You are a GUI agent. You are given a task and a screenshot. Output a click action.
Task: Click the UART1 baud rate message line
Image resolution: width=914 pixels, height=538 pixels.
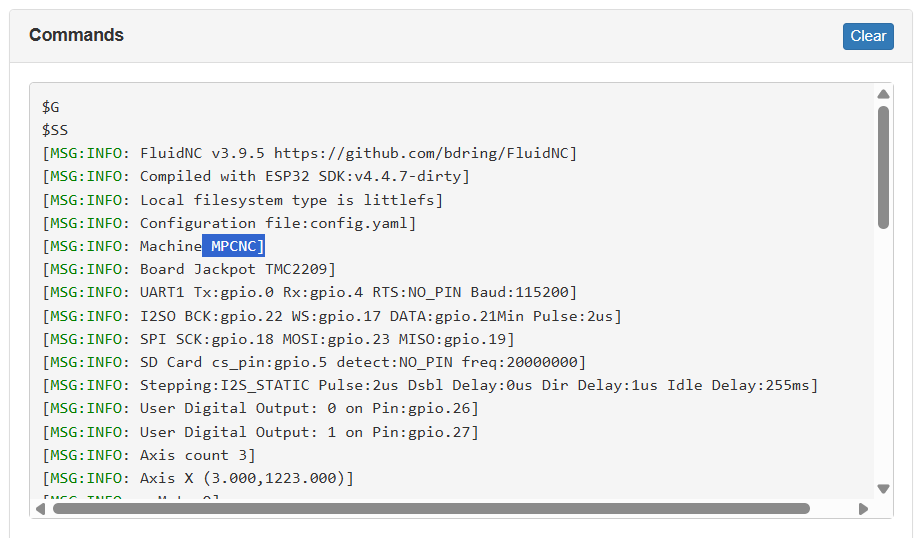tap(309, 292)
